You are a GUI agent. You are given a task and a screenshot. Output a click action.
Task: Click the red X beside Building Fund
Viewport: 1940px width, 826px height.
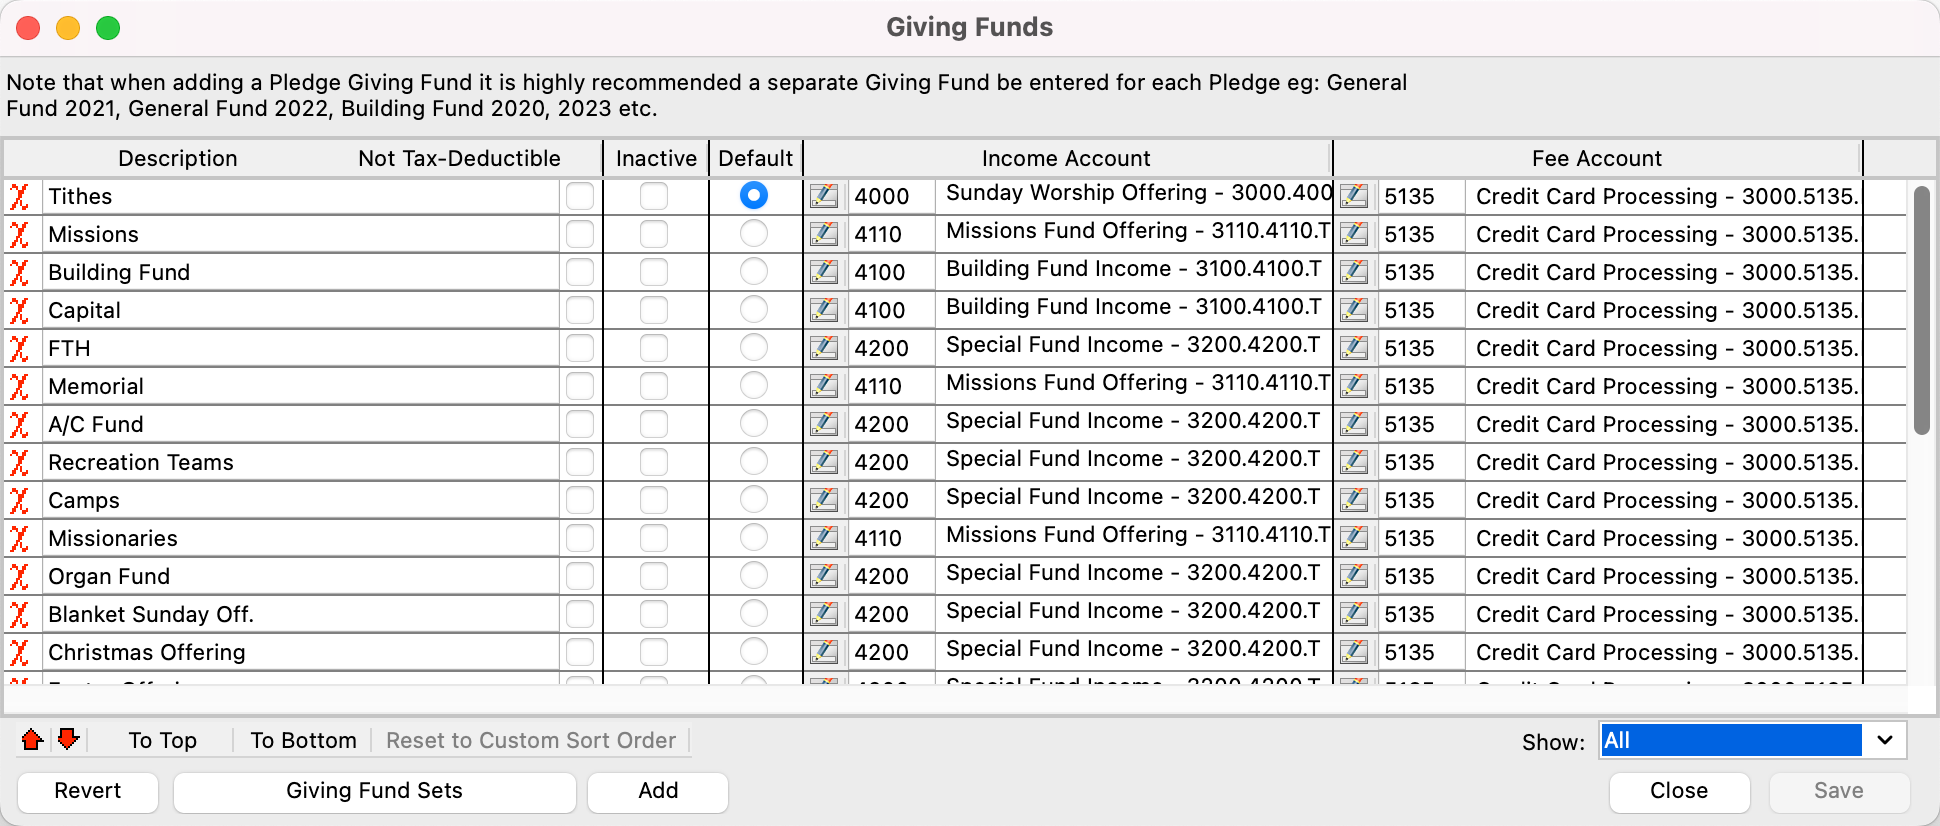click(x=19, y=272)
